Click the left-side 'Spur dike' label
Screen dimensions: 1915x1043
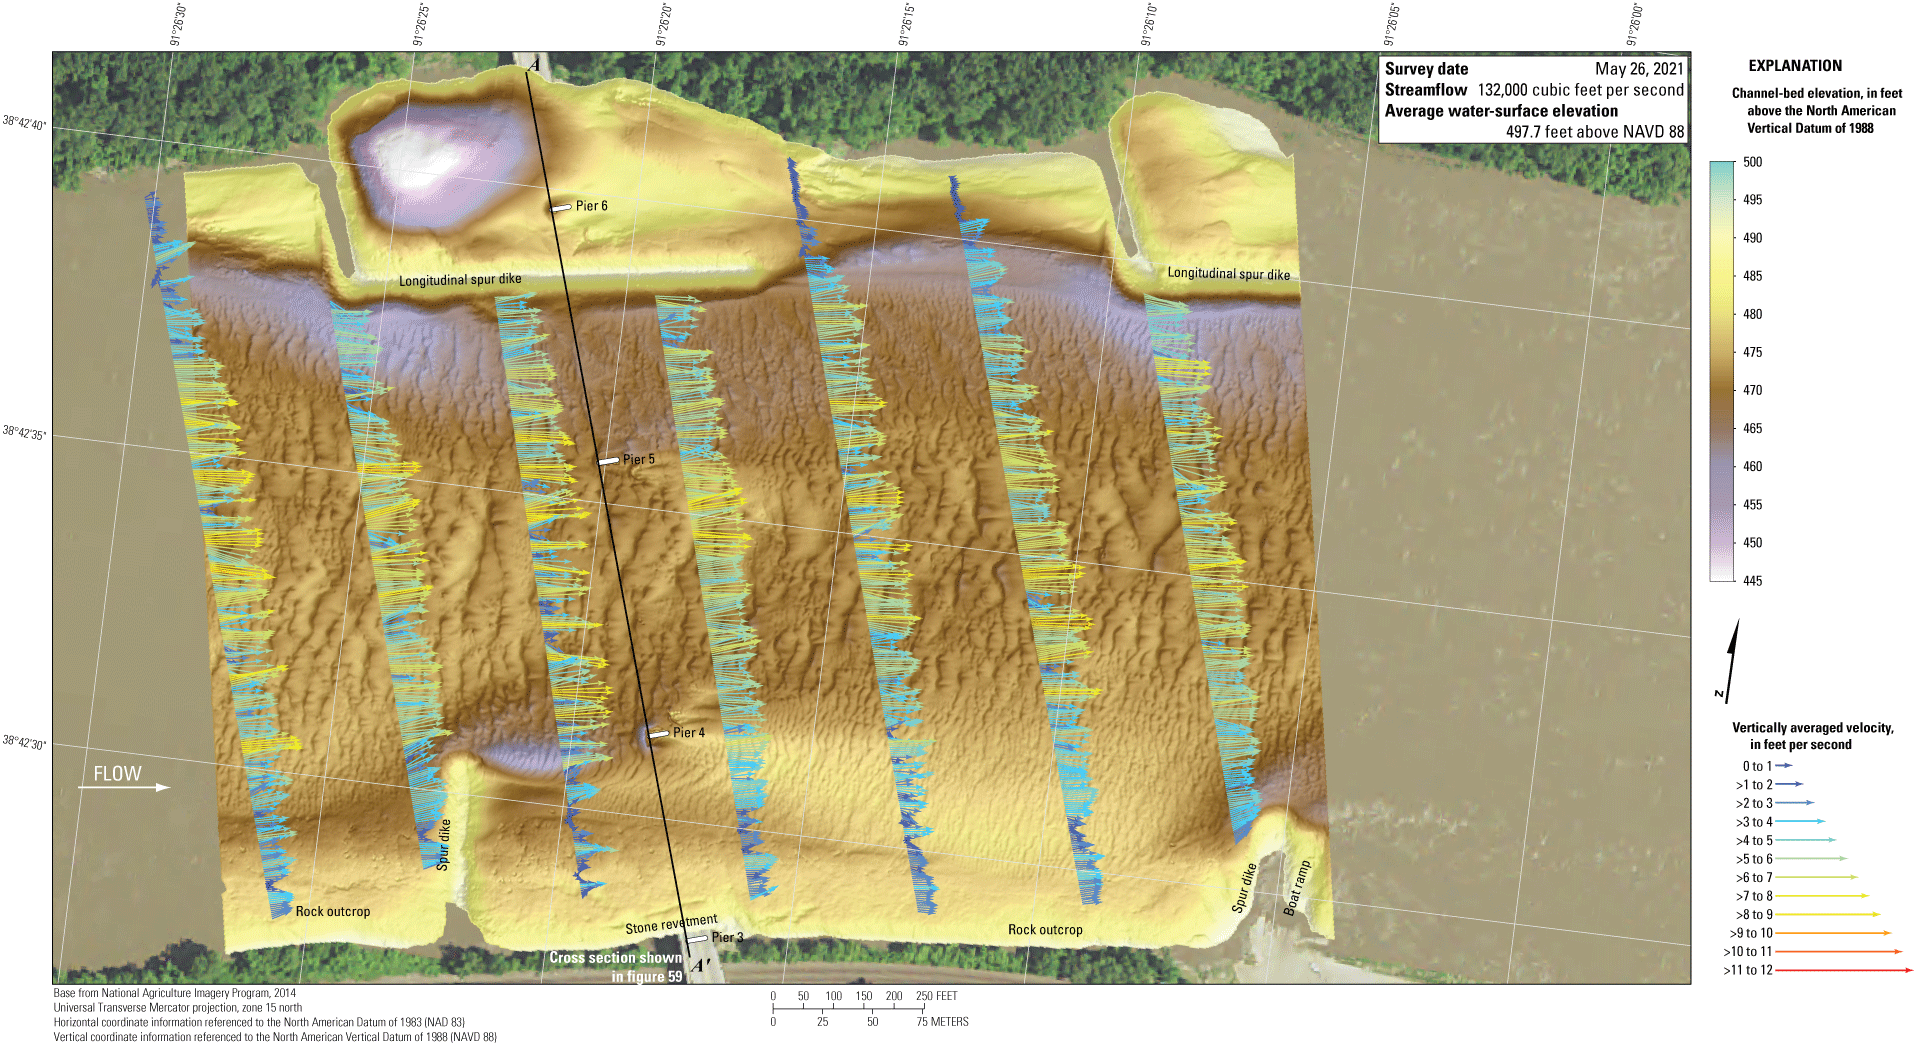[443, 845]
